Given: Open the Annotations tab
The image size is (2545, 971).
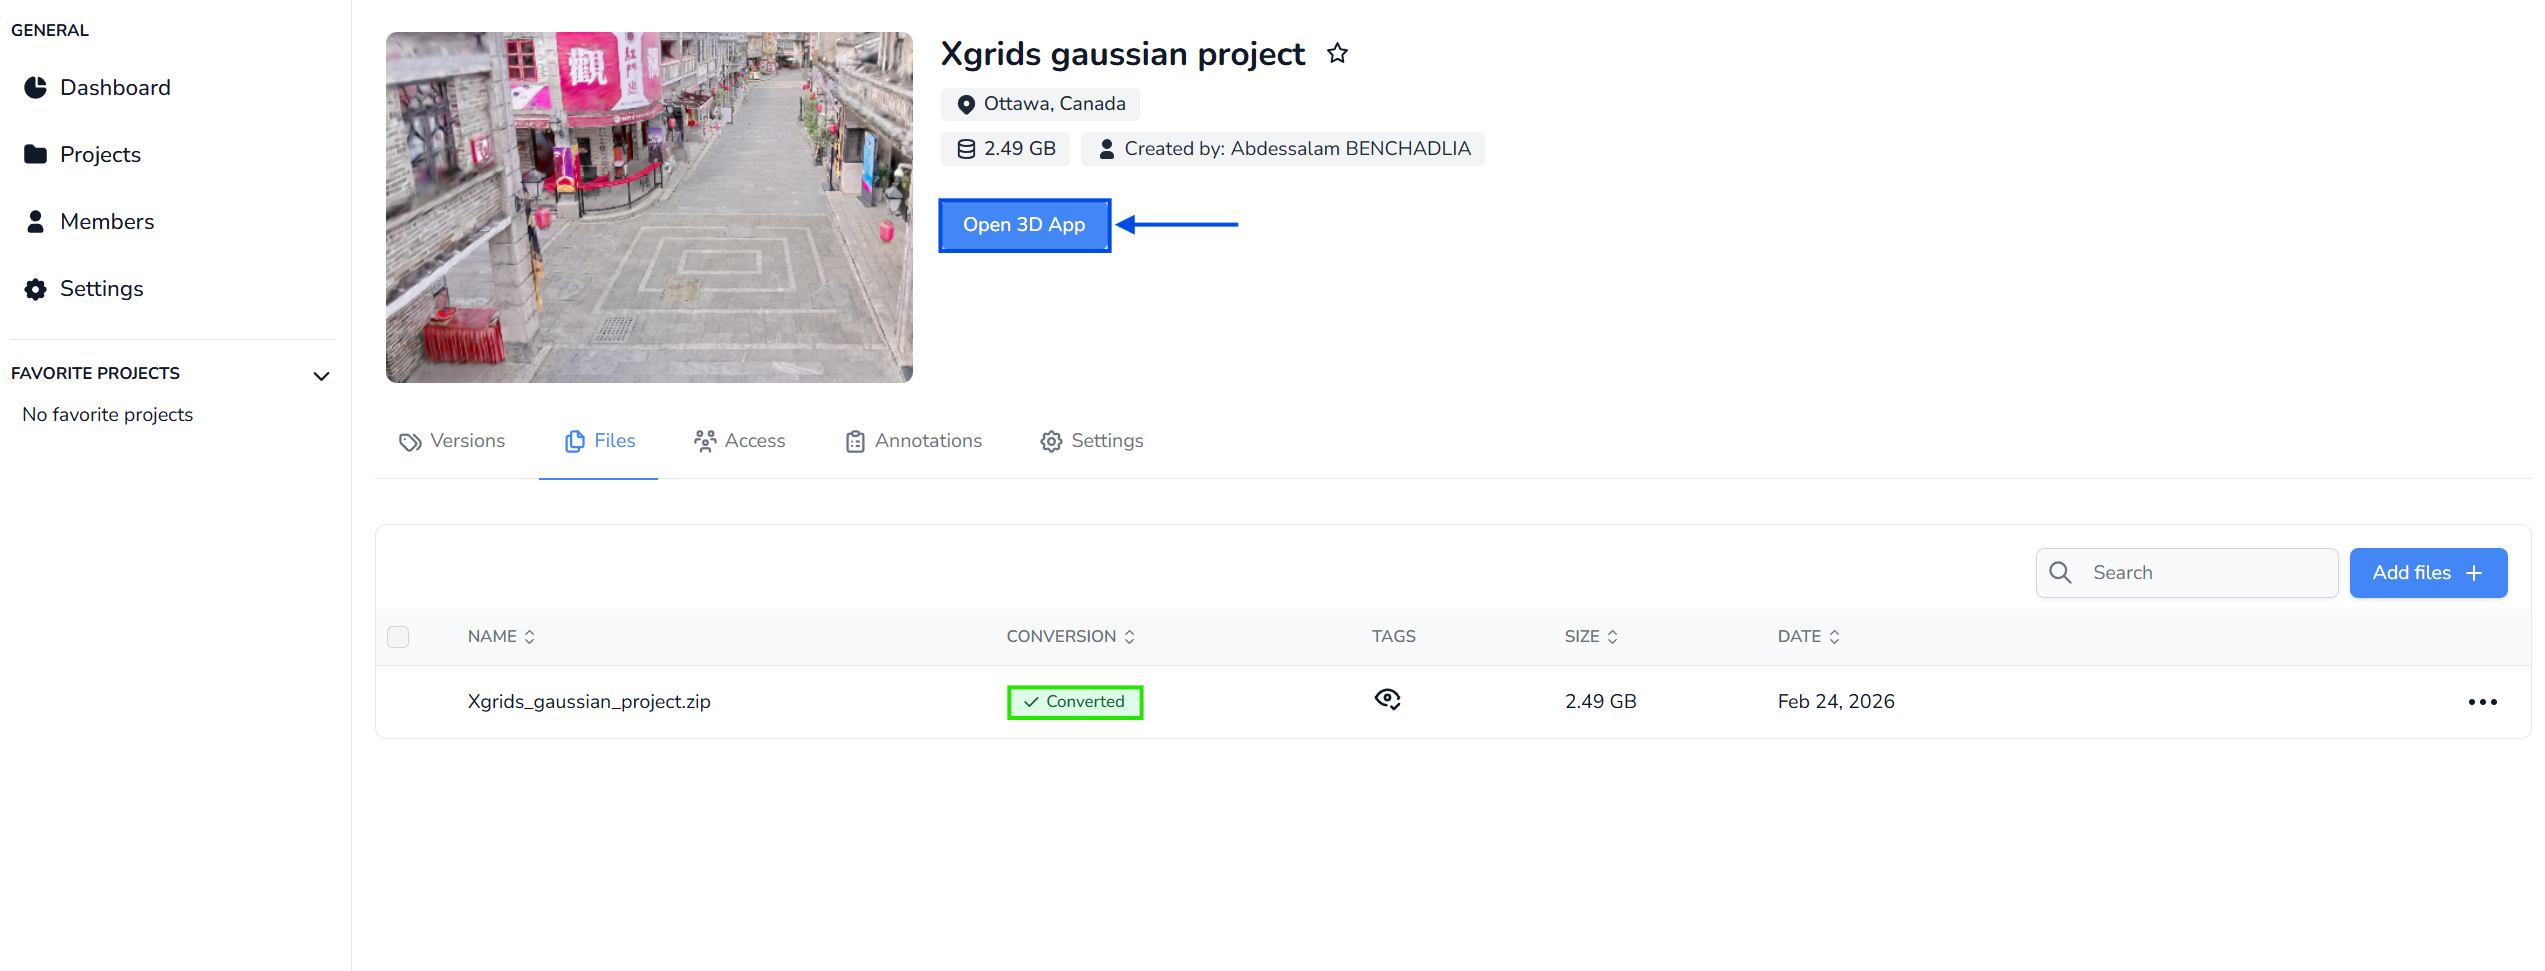Looking at the screenshot, I should (913, 441).
